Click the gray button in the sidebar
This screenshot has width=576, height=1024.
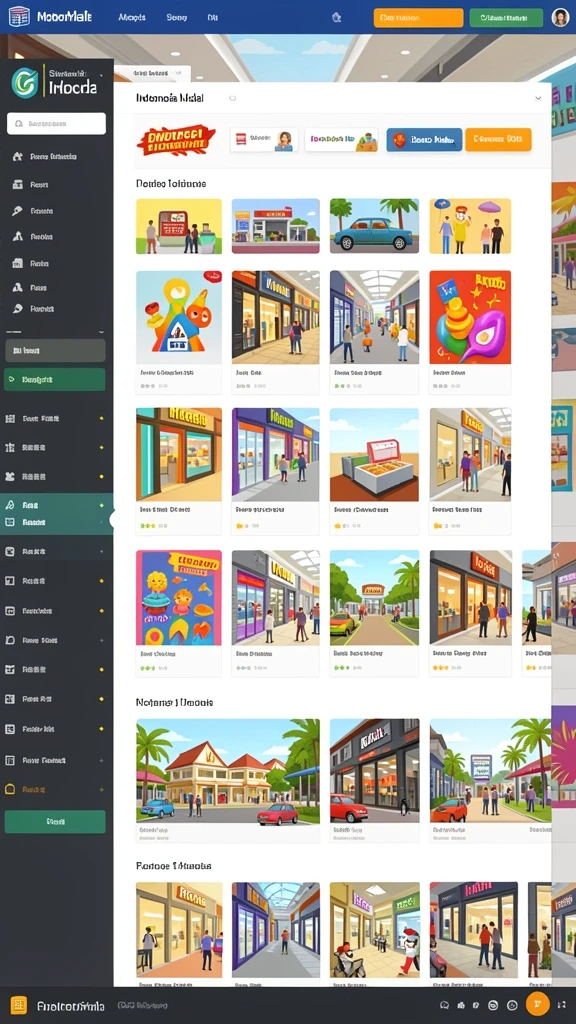tap(55, 351)
